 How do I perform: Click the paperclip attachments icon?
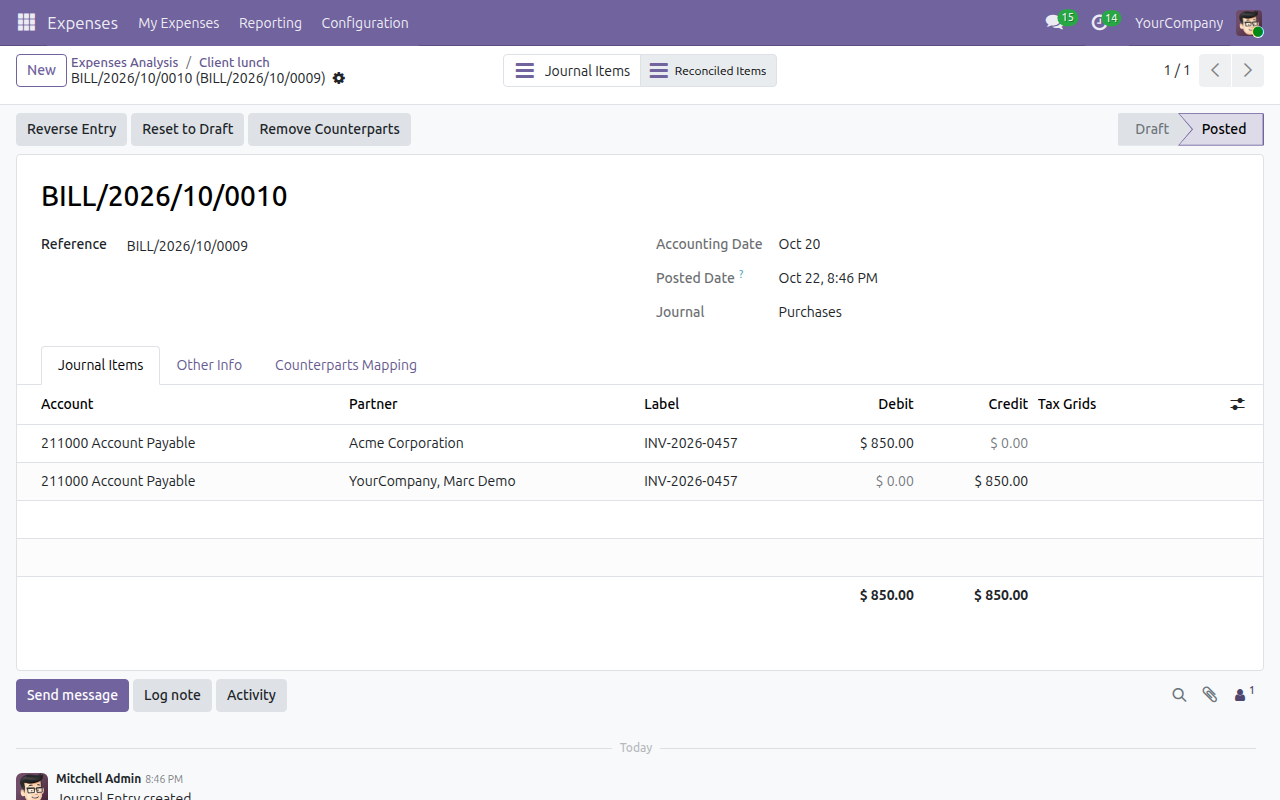tap(1210, 695)
